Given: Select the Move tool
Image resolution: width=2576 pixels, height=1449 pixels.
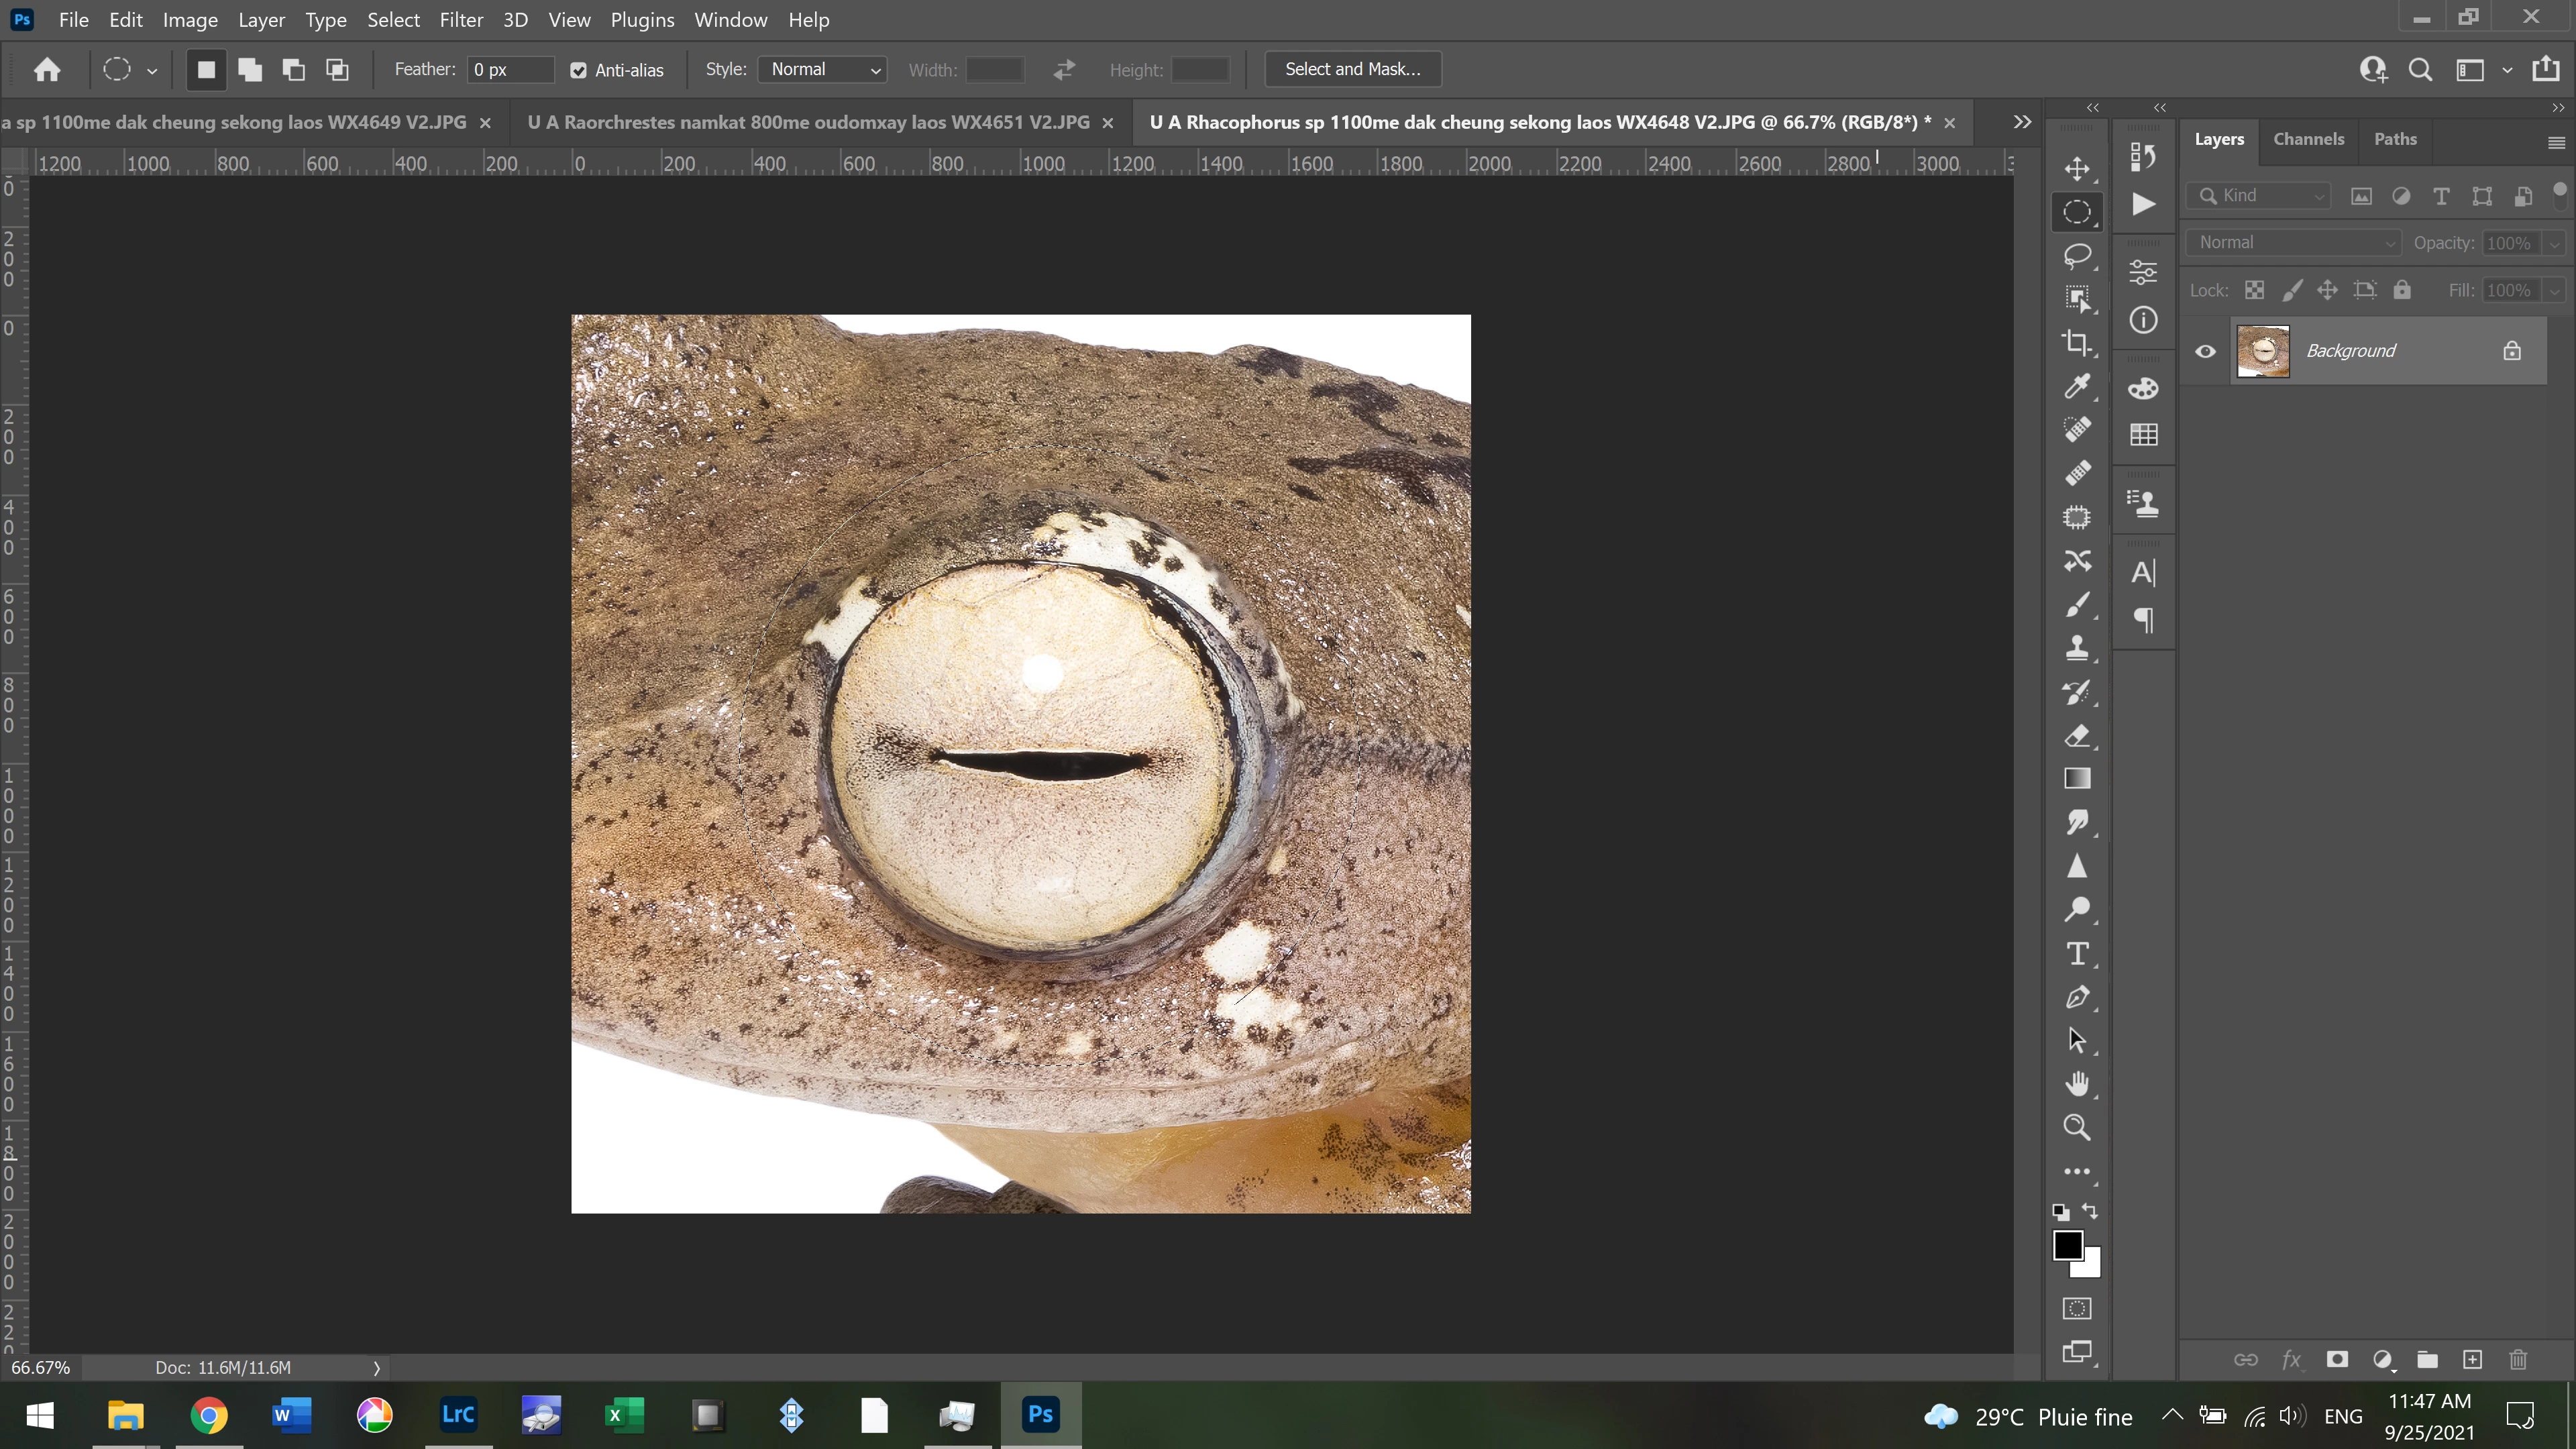Looking at the screenshot, I should 2077,168.
